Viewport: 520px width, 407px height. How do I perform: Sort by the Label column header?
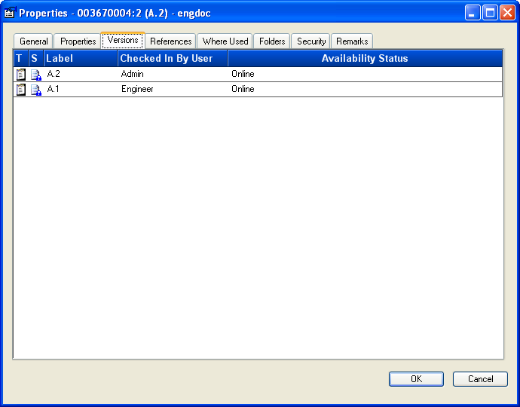[x=81, y=58]
